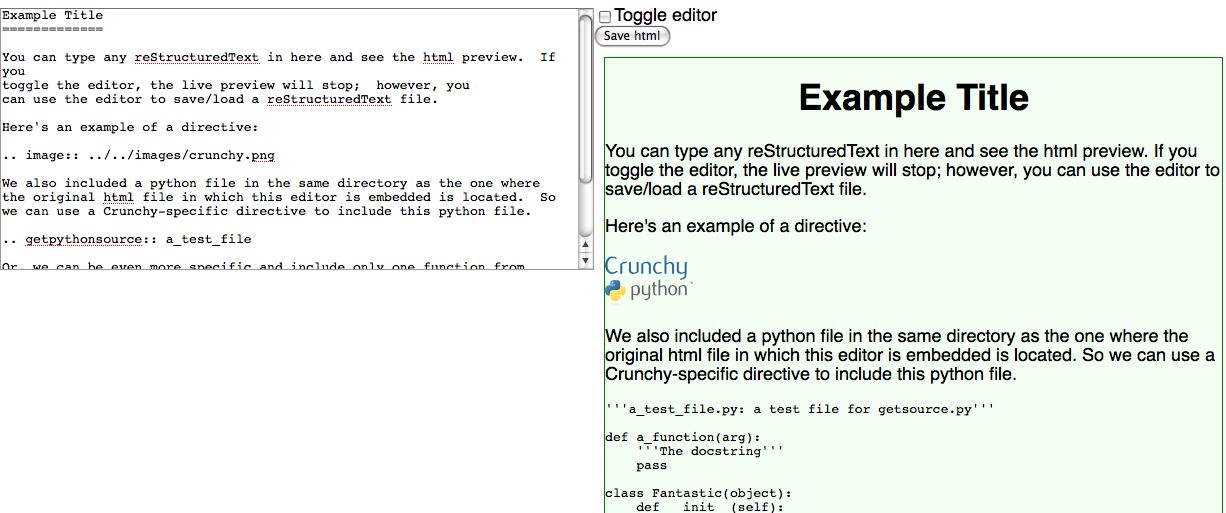This screenshot has height=513, width=1226.
Task: Click 'Here's an example of a directive:' in the preview
Action: [x=736, y=227]
